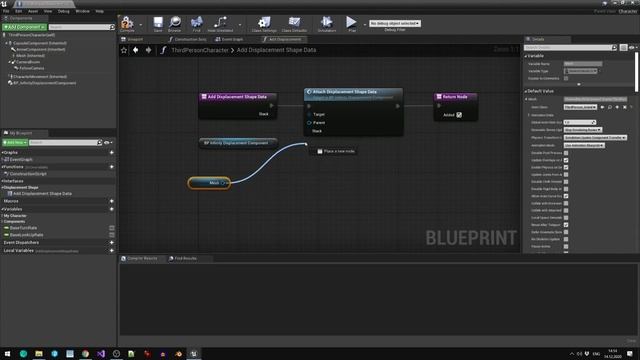The height and width of the screenshot is (360, 640).
Task: Click the Details property matrix grid icon
Action: pyautogui.click(x=623, y=48)
